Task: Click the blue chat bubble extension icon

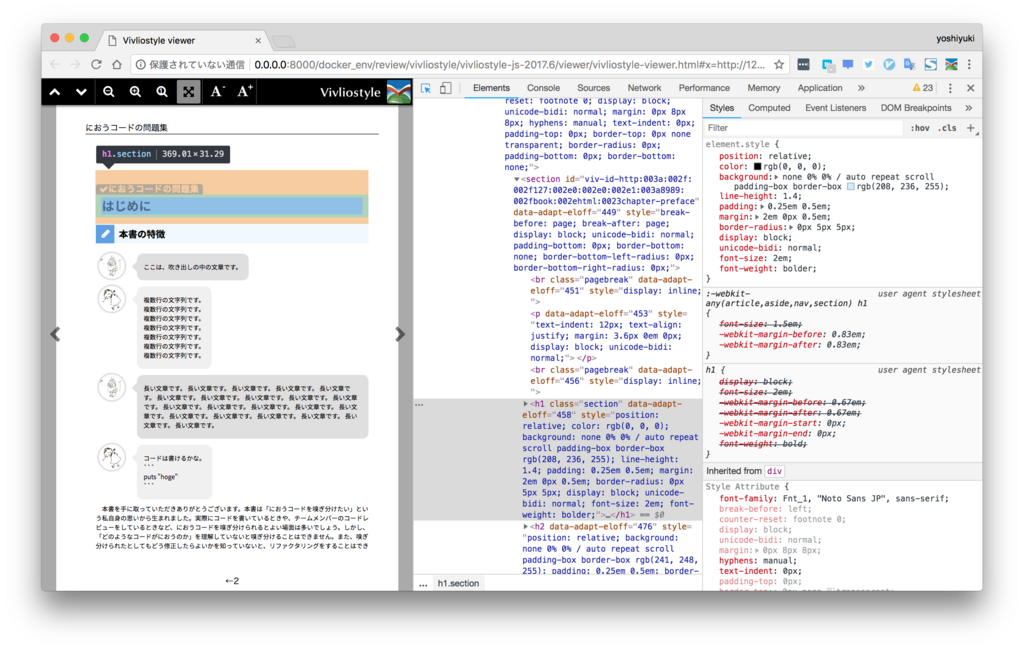Action: point(848,64)
